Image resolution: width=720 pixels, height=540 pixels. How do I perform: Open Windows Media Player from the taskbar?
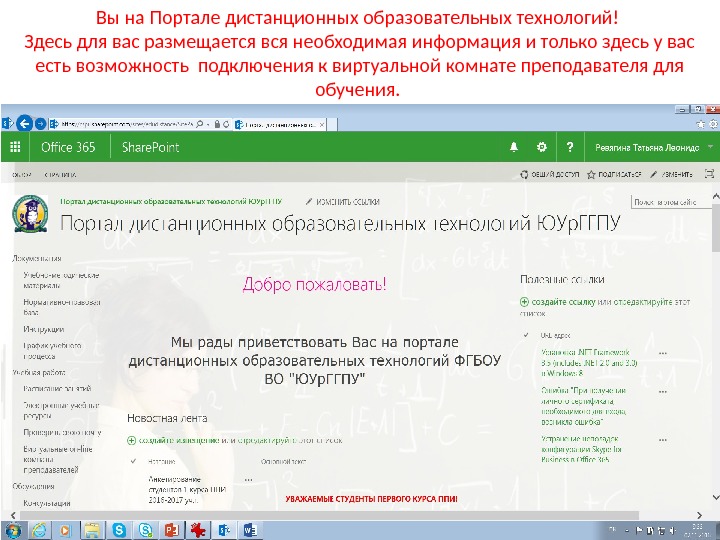click(x=66, y=531)
